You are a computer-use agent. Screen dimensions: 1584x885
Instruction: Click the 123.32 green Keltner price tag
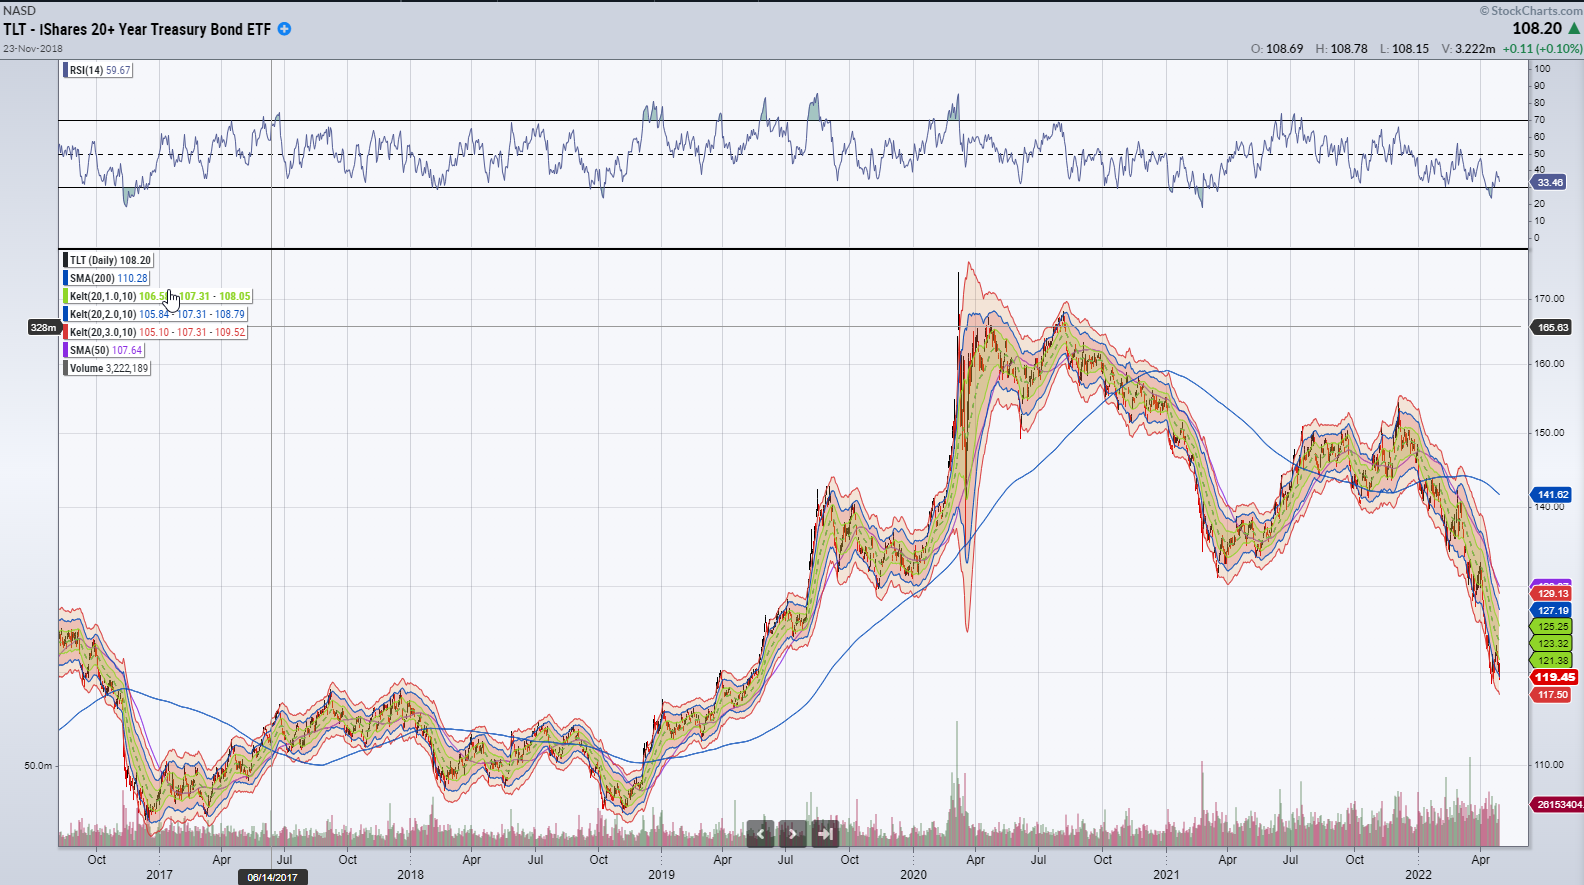pos(1552,644)
